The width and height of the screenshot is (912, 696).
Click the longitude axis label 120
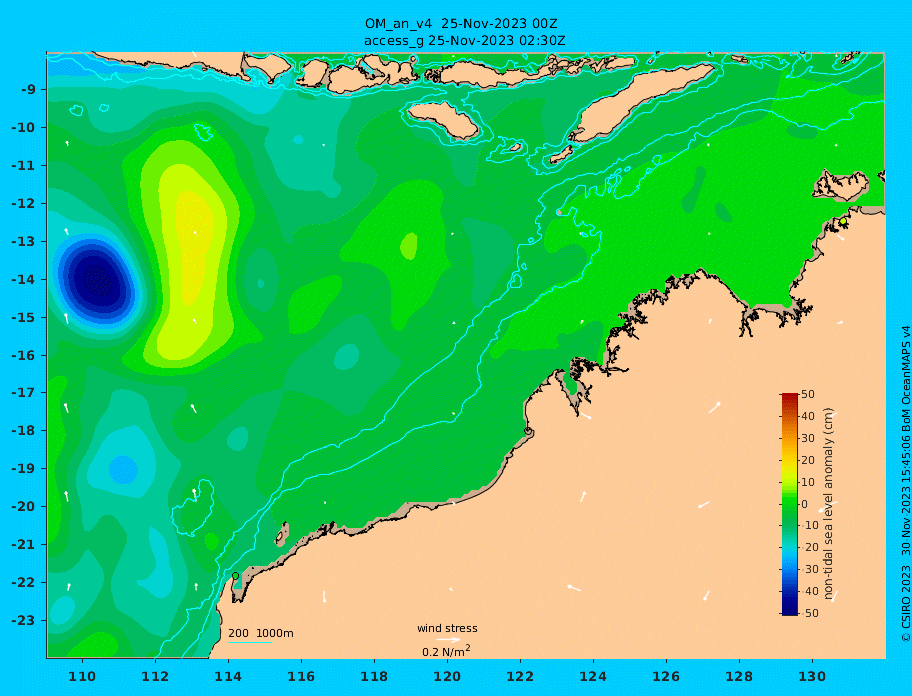tap(447, 677)
